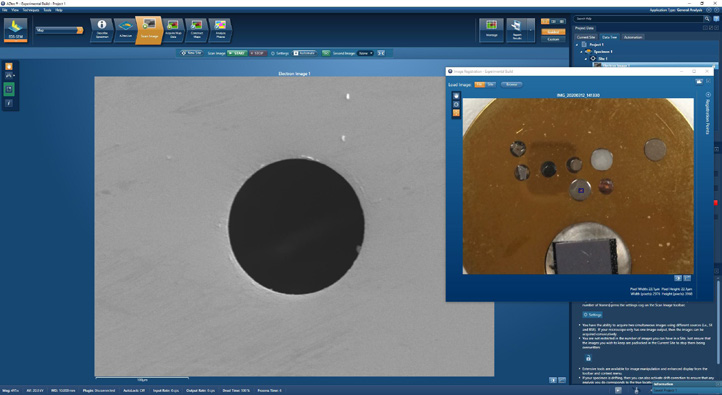Image resolution: width=722 pixels, height=395 pixels.
Task: Click the image icon top-right of Image Registration
Action: click(699, 81)
